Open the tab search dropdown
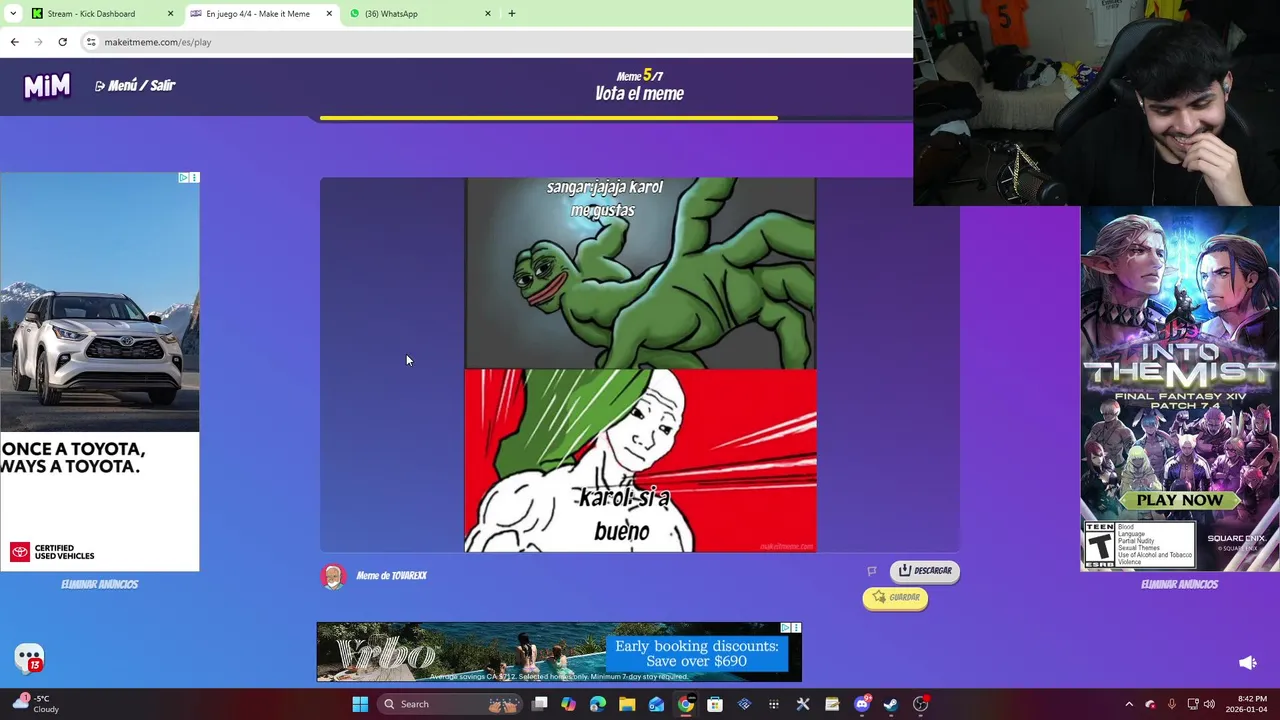The image size is (1280, 720). tap(12, 14)
